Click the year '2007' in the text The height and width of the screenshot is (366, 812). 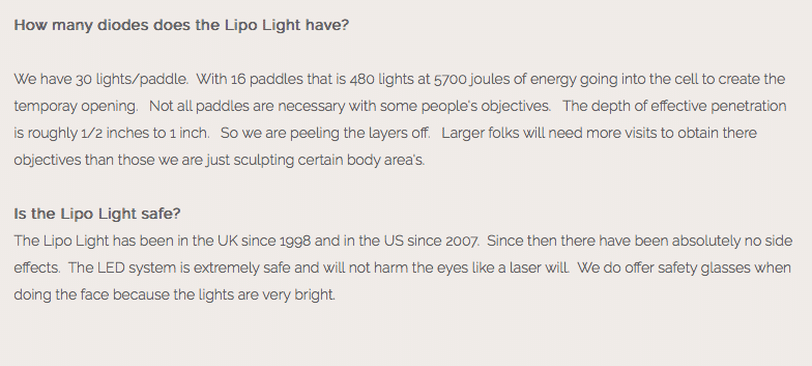coord(461,241)
